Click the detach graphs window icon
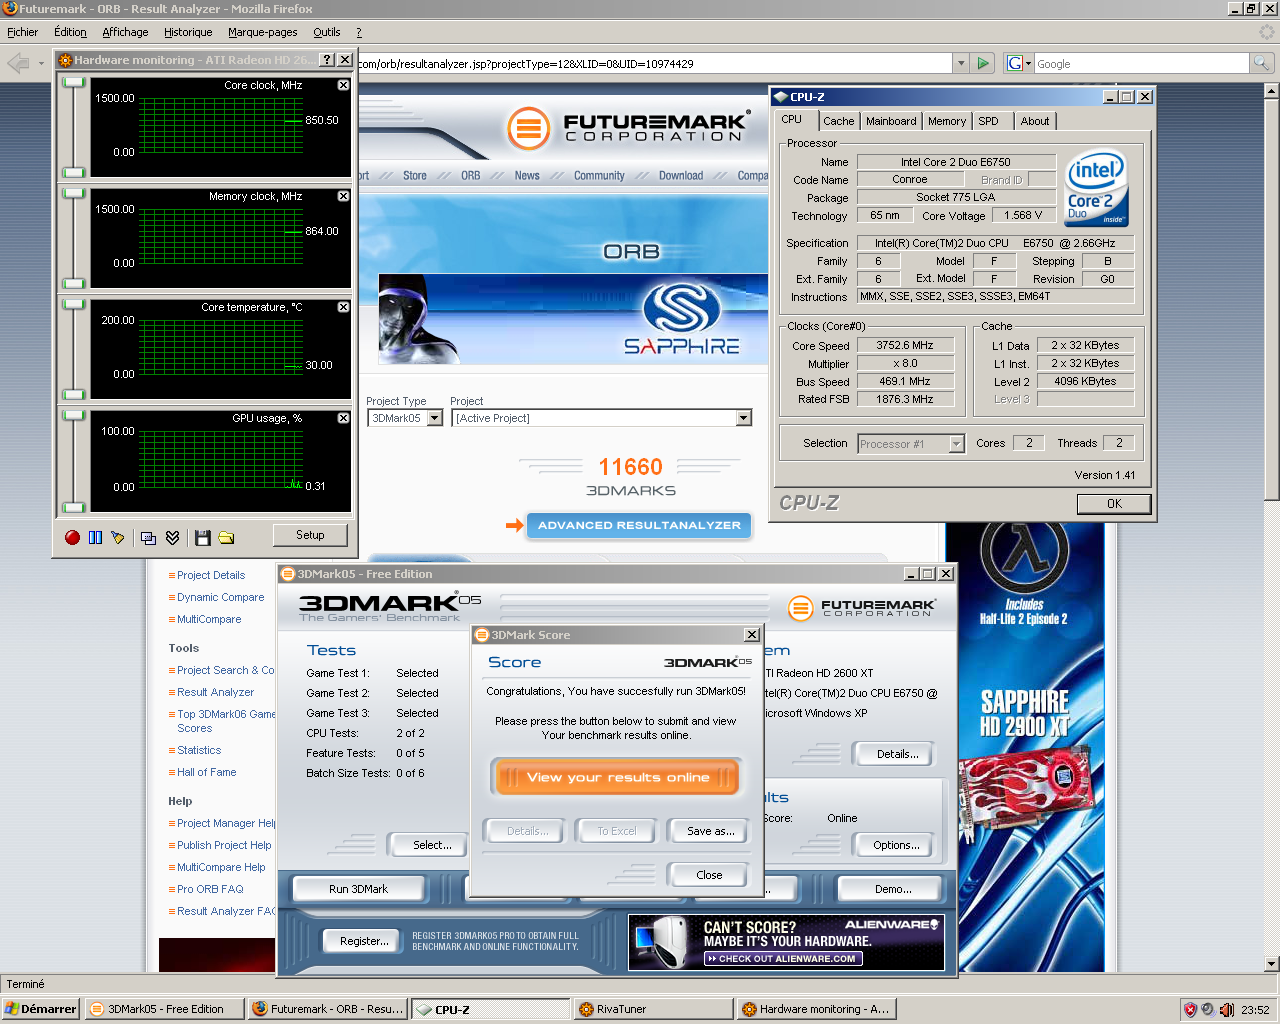Screen dimensions: 1280x1024 [148, 537]
